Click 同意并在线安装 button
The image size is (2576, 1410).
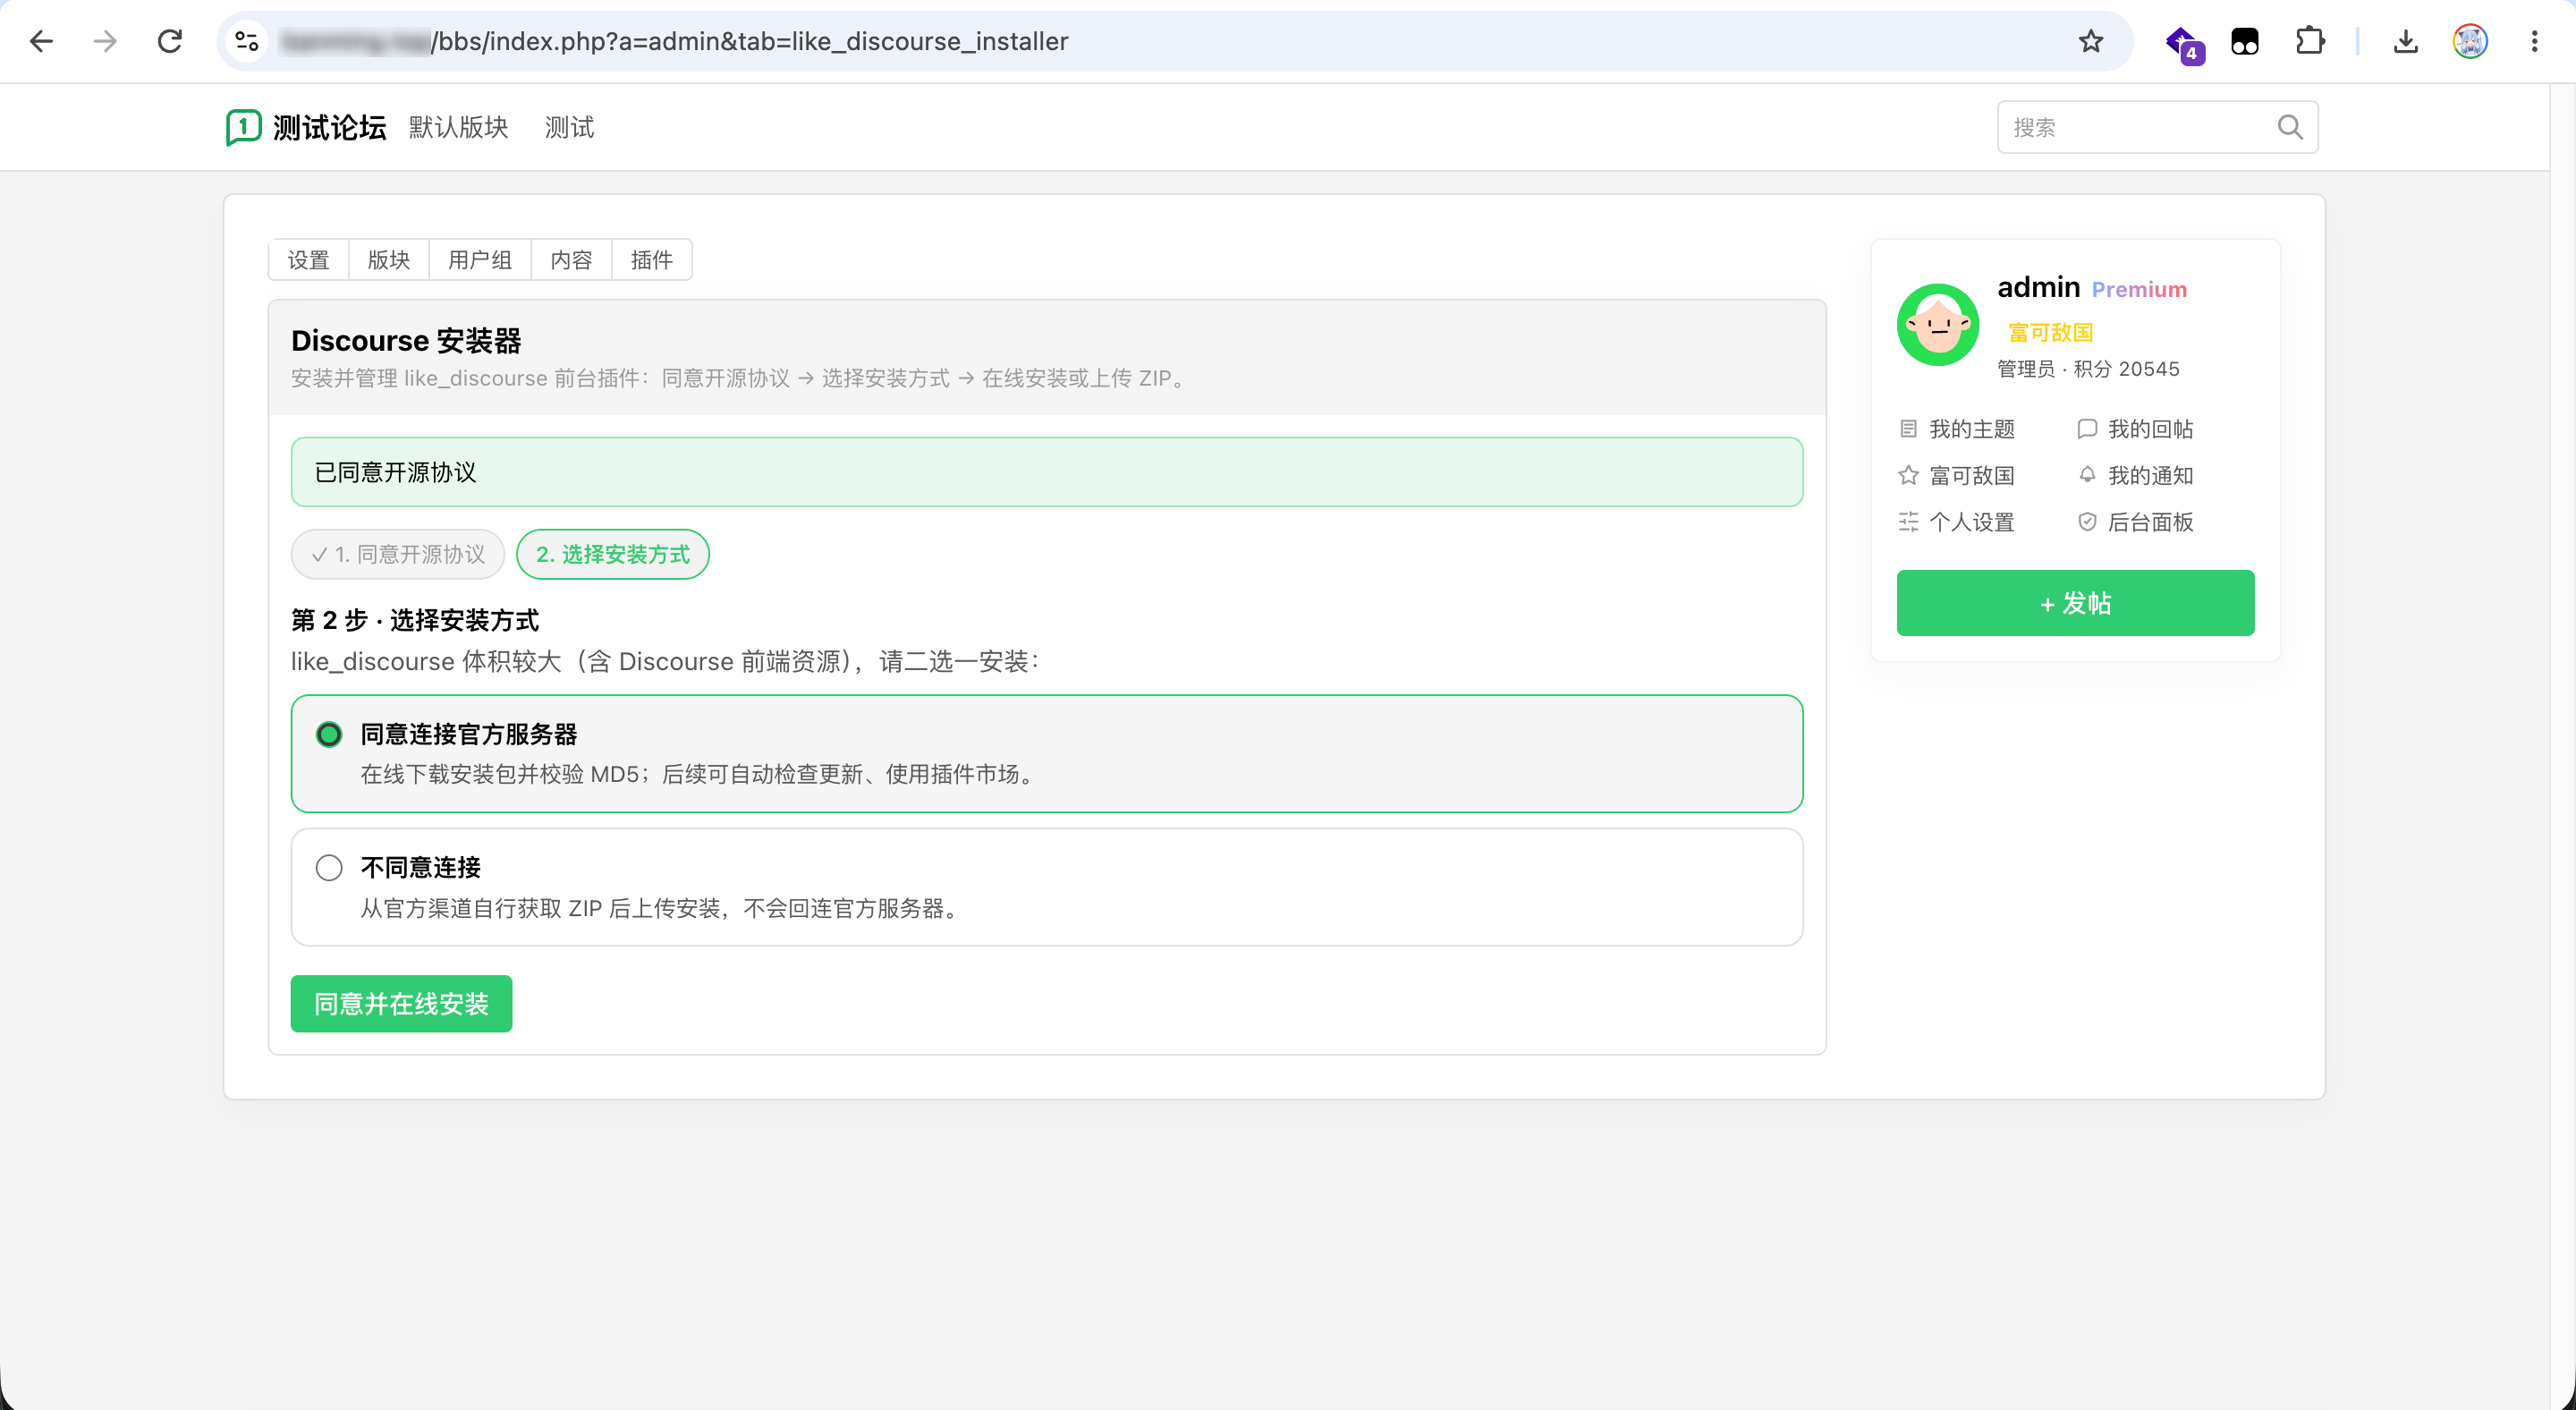[x=401, y=1004]
